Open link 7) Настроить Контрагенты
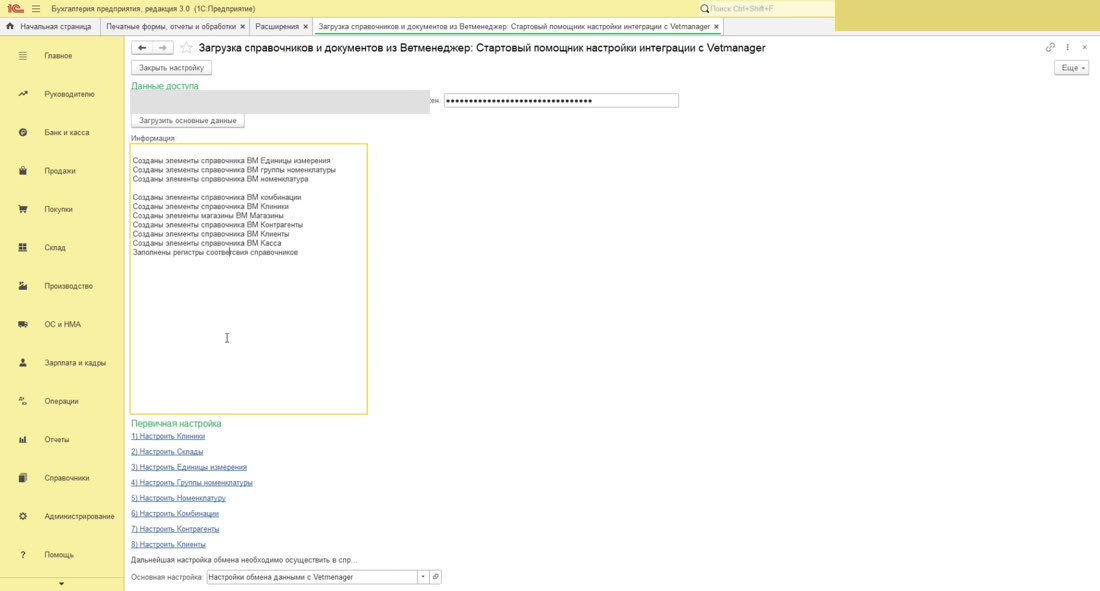Viewport: 1100px width, 591px height. pyautogui.click(x=175, y=529)
